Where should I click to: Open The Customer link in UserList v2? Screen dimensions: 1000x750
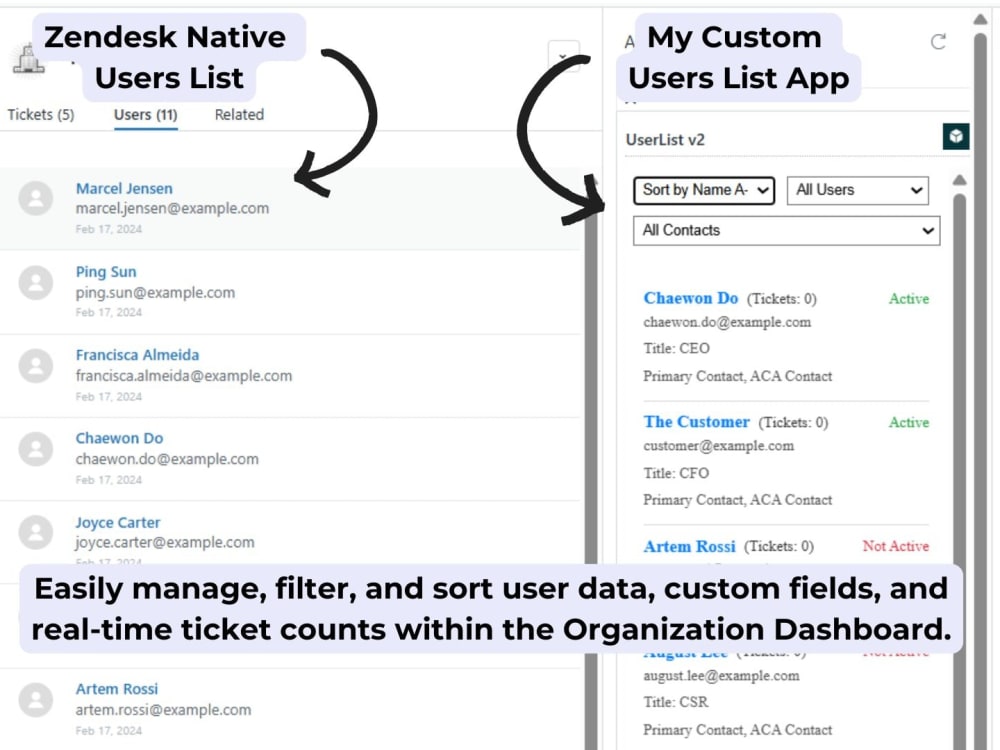point(696,422)
